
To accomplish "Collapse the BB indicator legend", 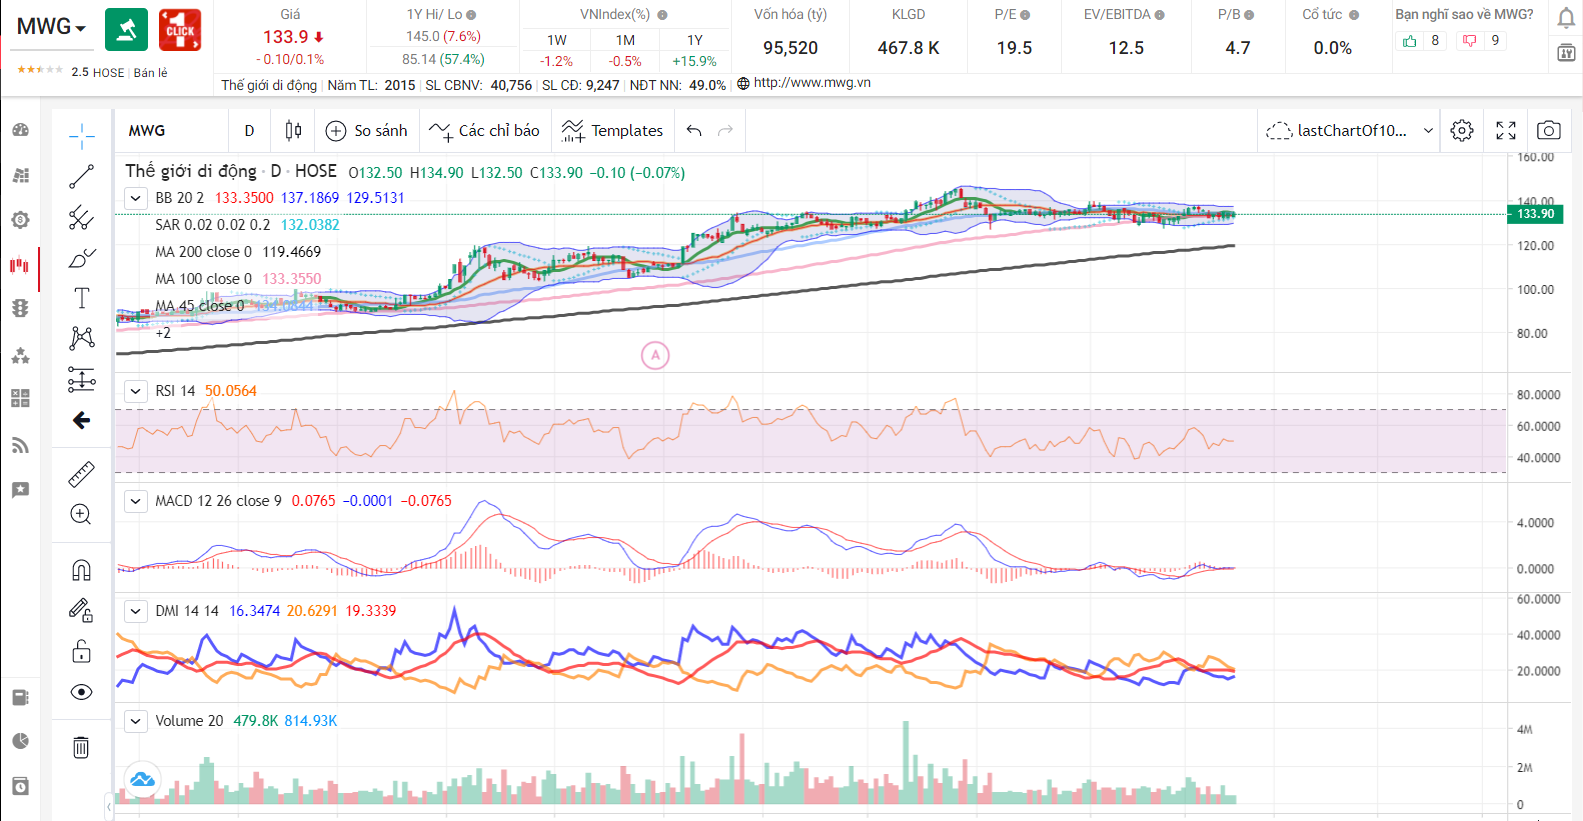I will pyautogui.click(x=136, y=198).
